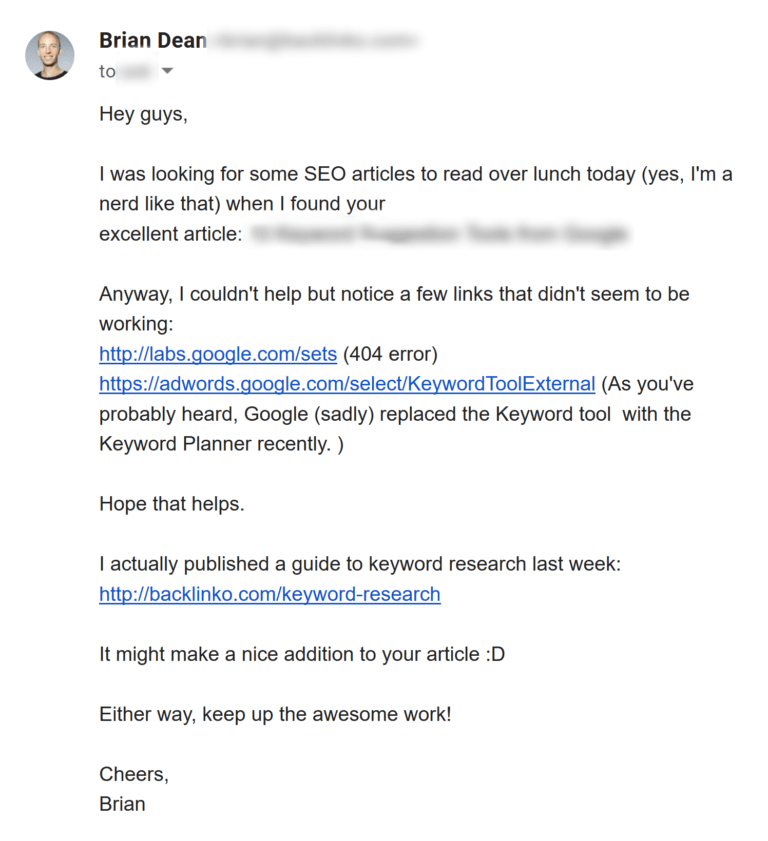Viewport: 768px width, 841px height.
Task: Click the sender name Brian Dean
Action: [153, 41]
